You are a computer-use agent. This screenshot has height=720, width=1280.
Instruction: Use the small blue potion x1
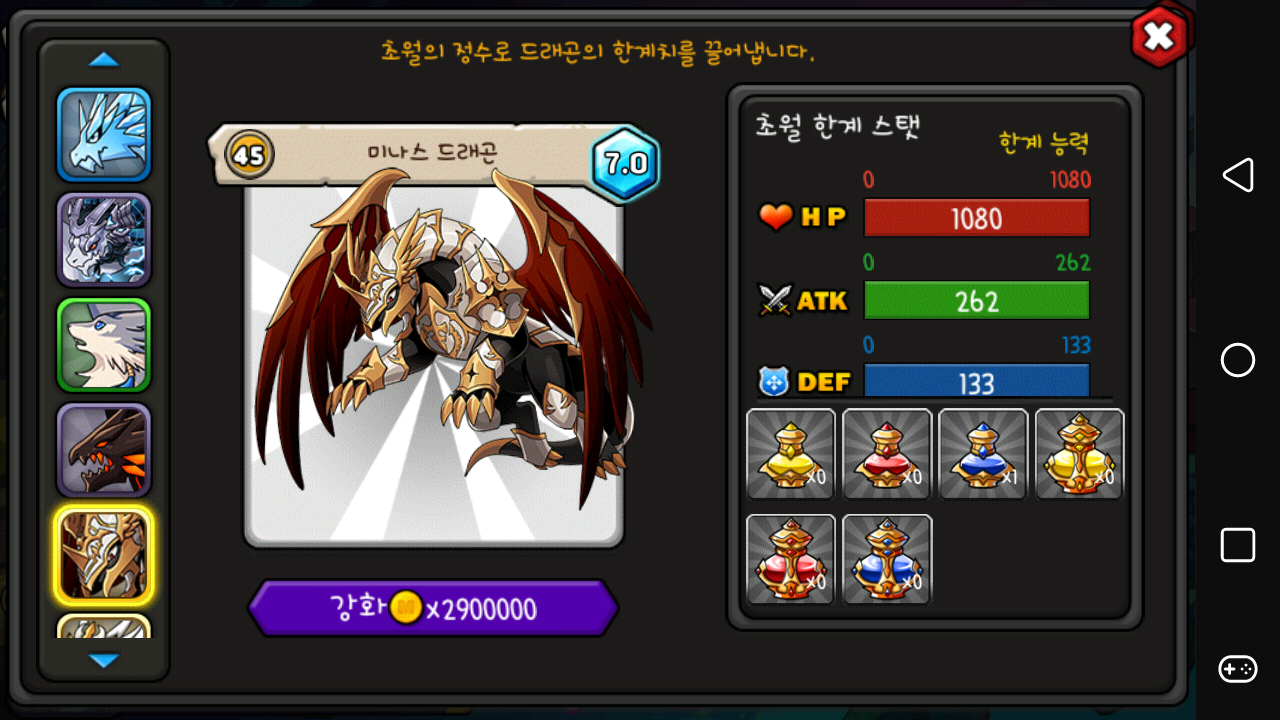[x=983, y=453]
